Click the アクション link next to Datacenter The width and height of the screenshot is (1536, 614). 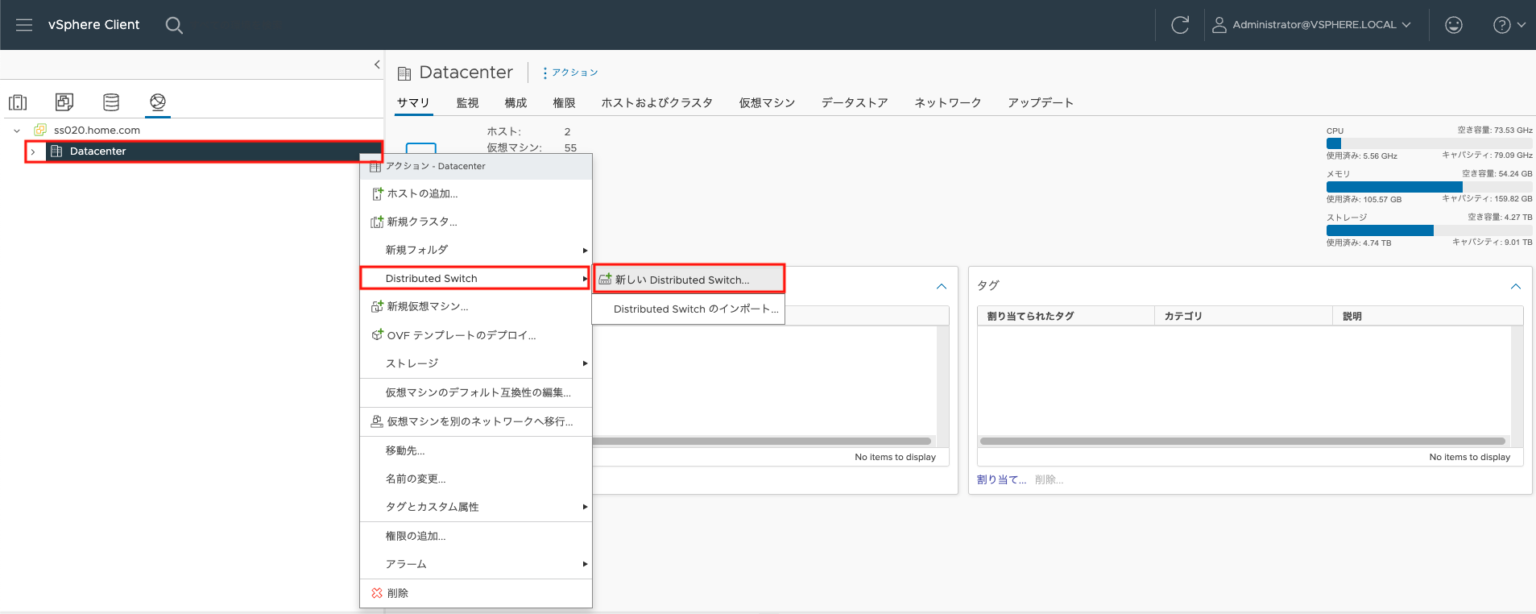(570, 72)
